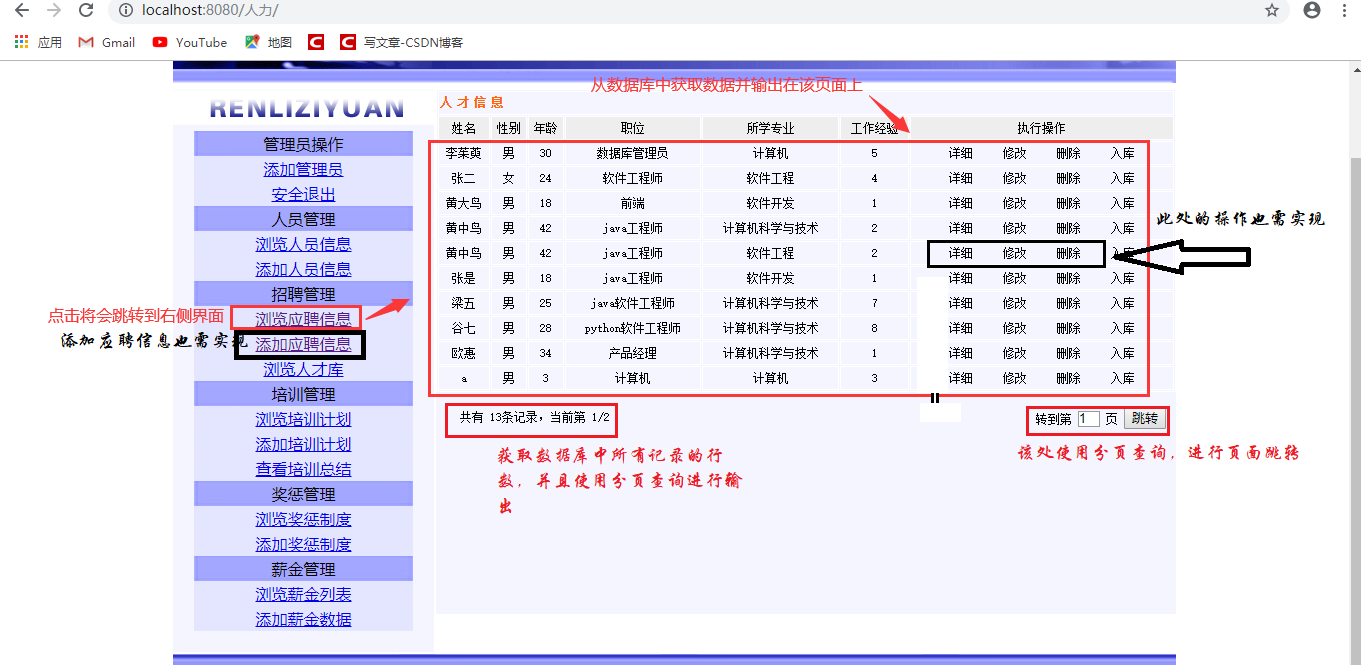Open the Gmail bookmark

pos(105,42)
